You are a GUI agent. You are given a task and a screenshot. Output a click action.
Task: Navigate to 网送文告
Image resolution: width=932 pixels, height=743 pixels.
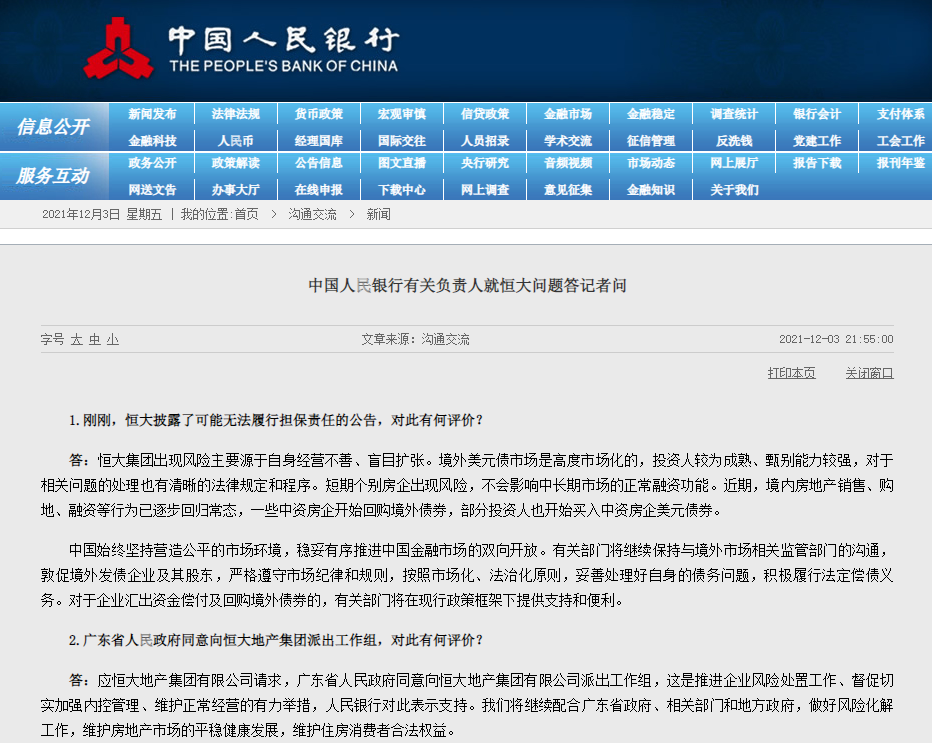pos(152,190)
